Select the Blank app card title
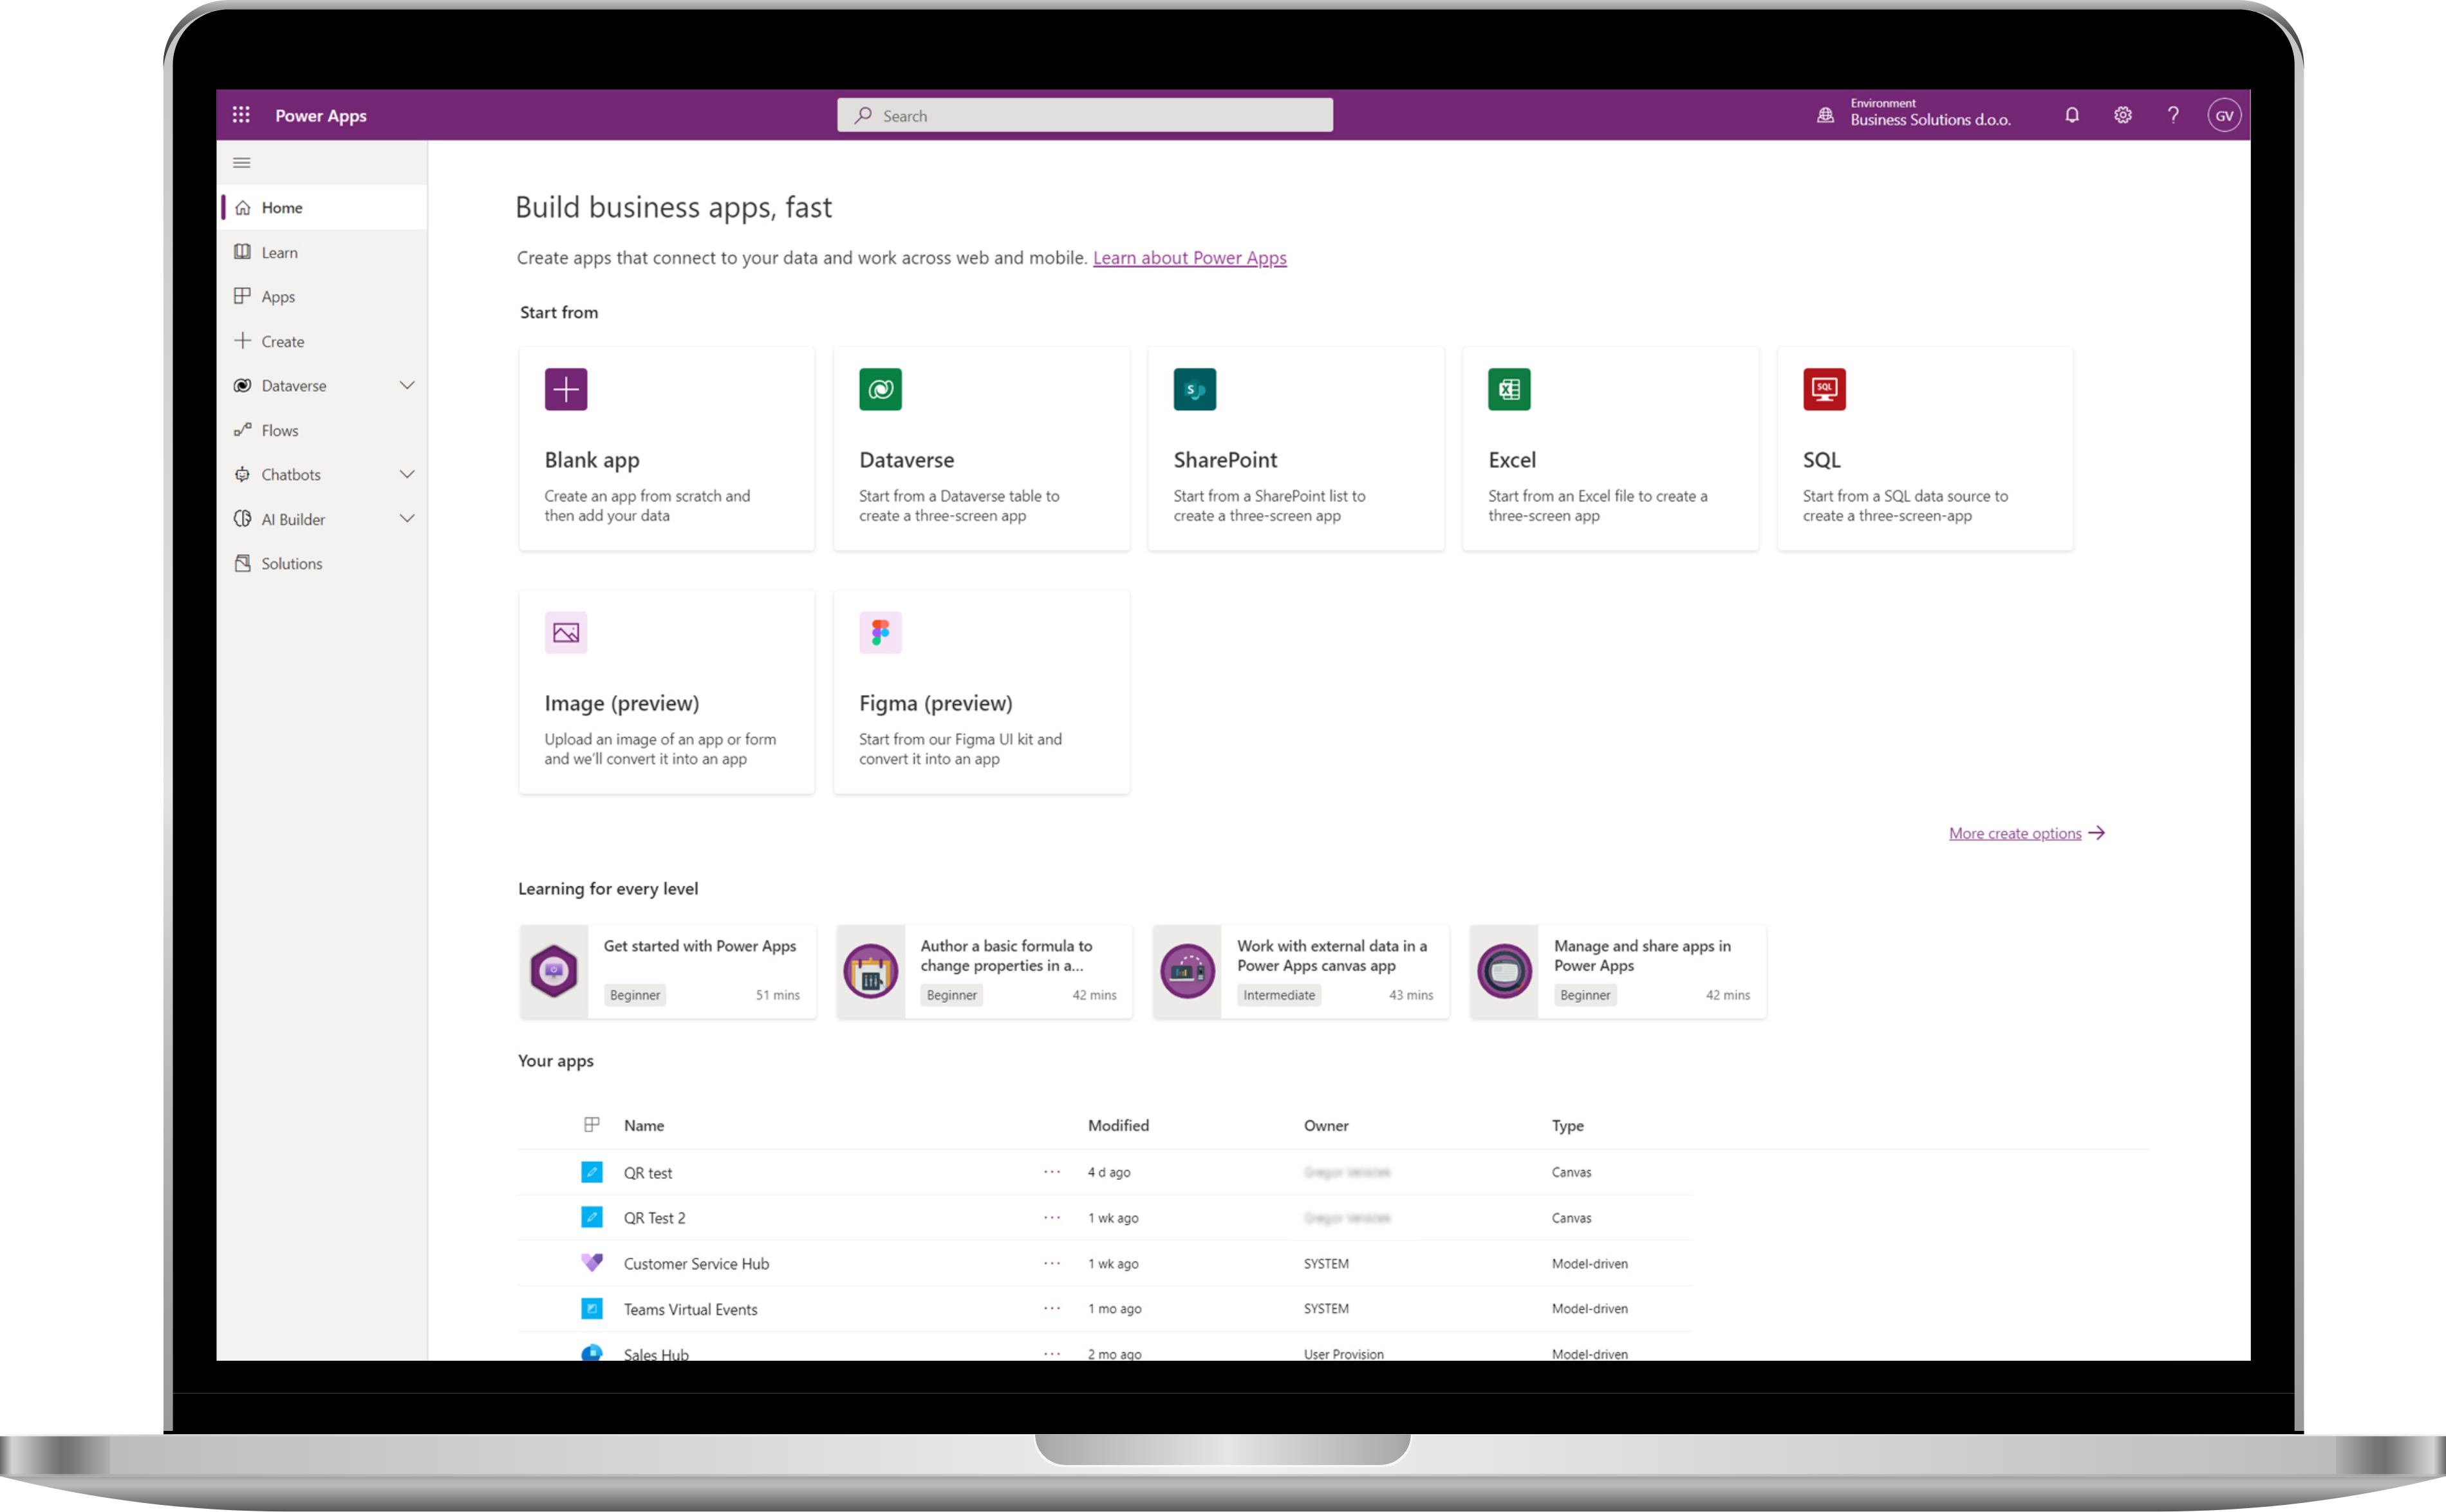2446x1512 pixels. 591,460
